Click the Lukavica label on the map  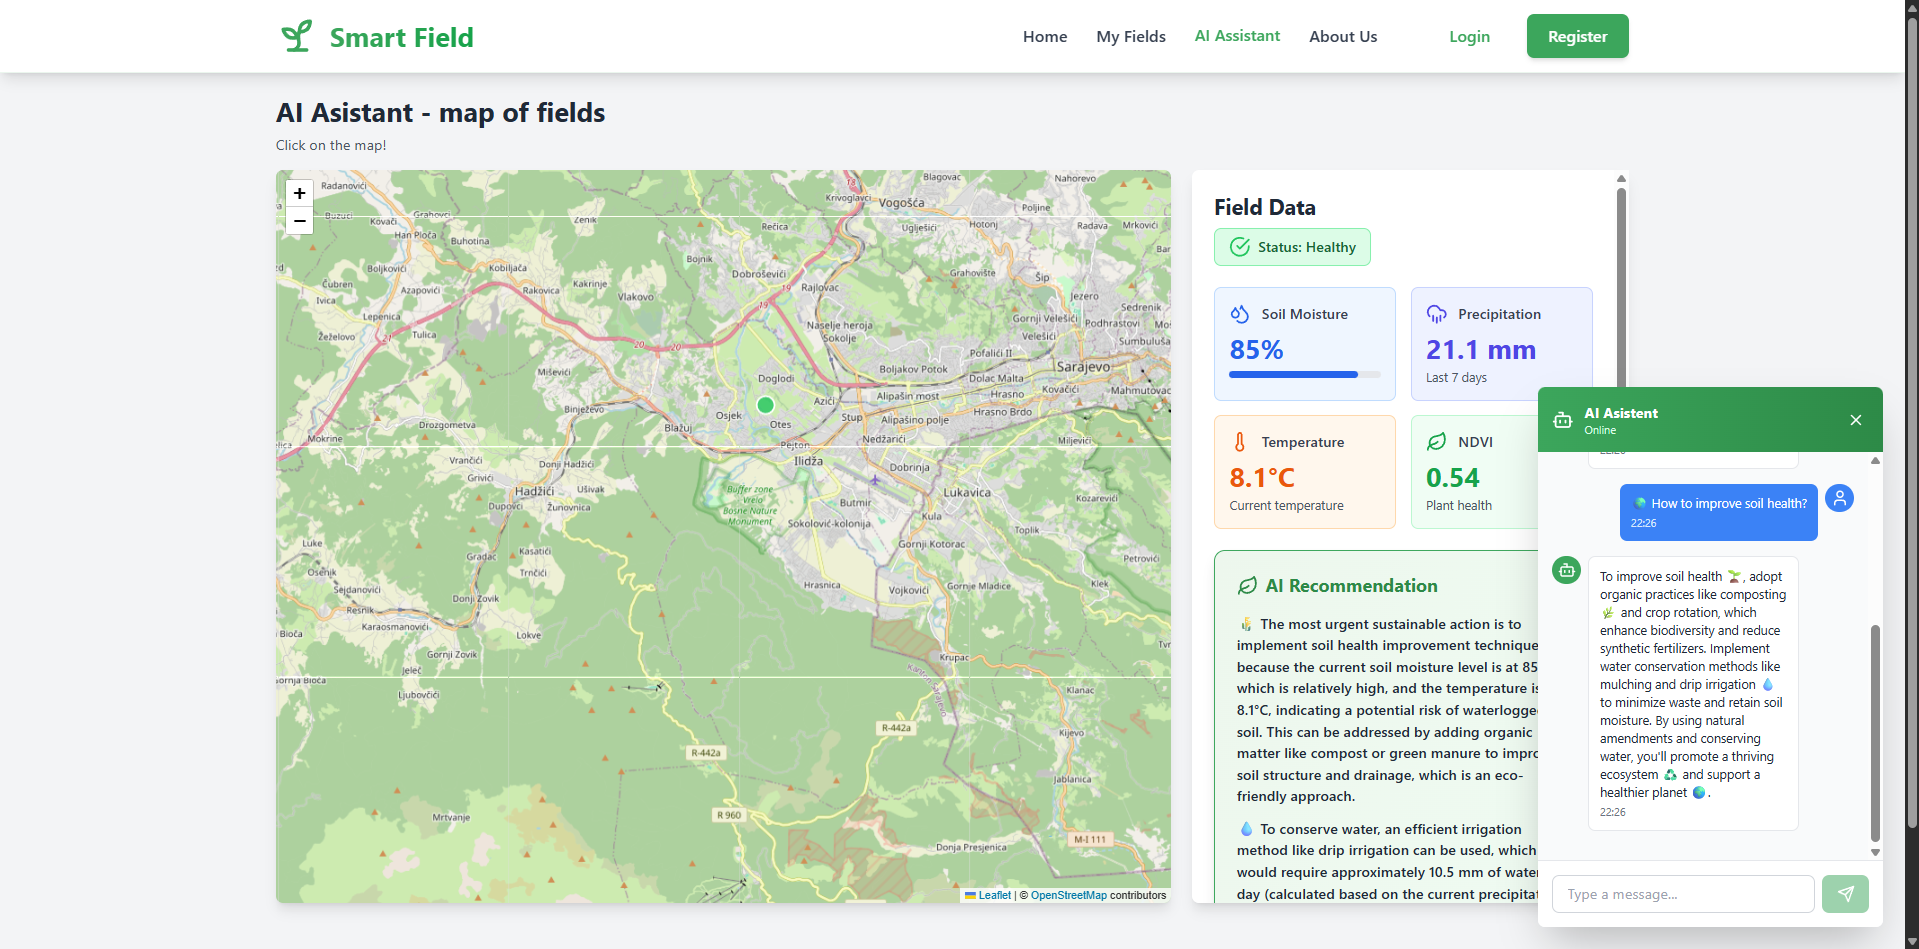pos(967,492)
